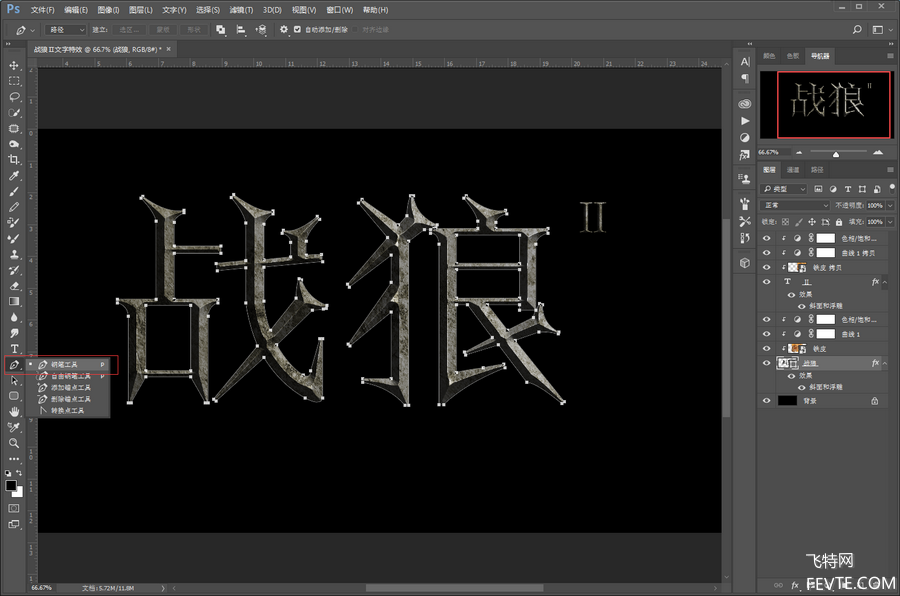
Task: Hide the 曲线 1 拷贝 layer
Action: pyautogui.click(x=766, y=253)
